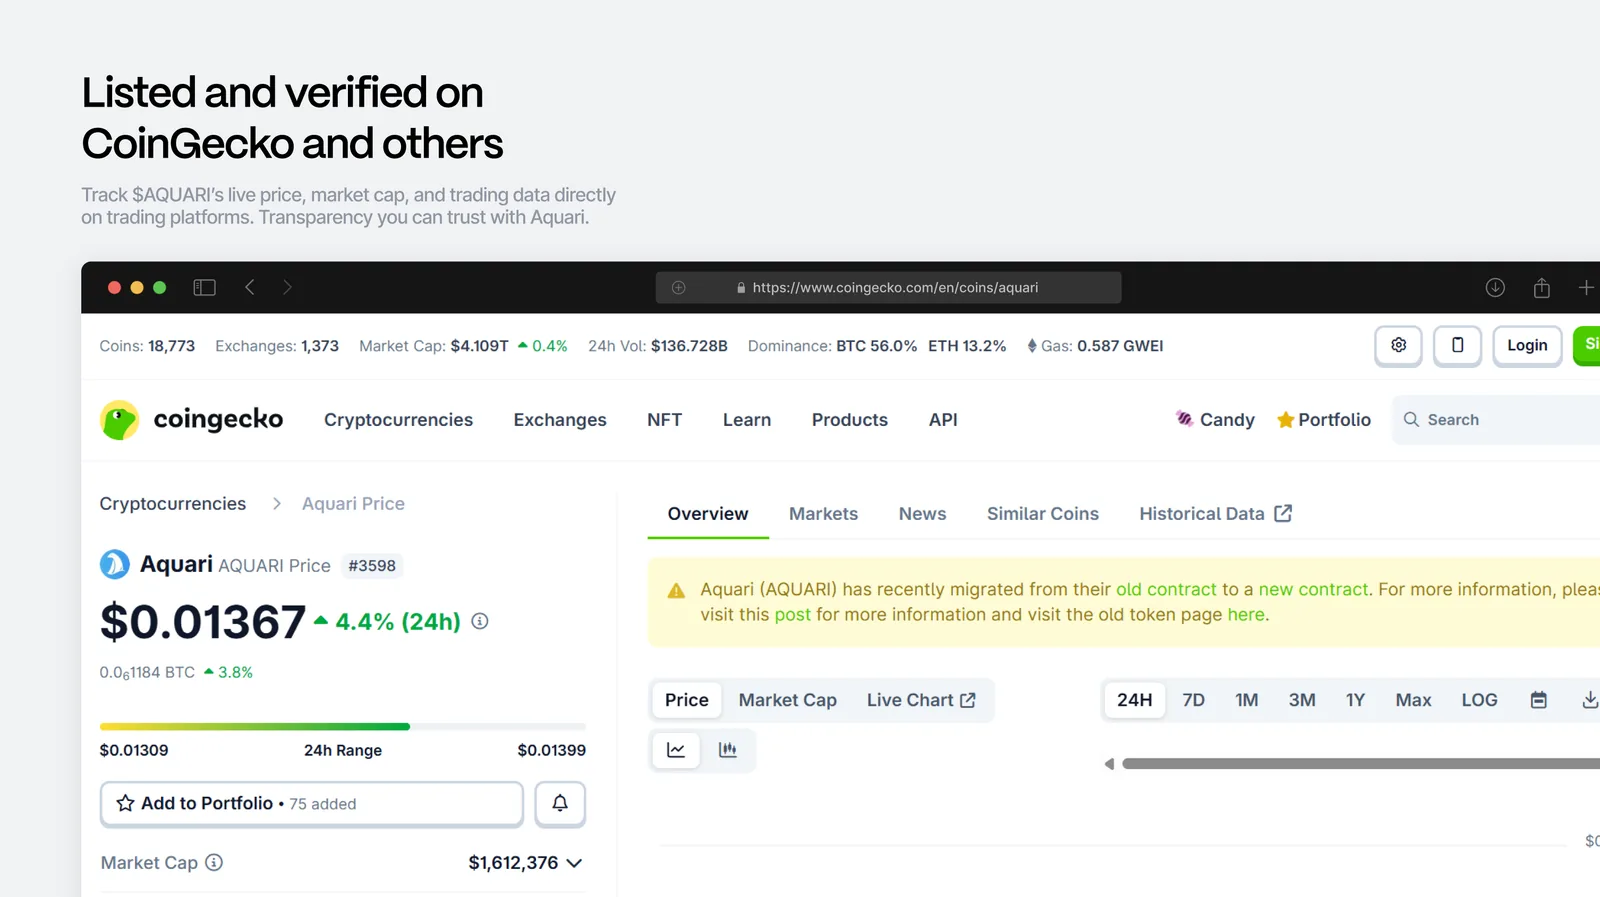1600x897 pixels.
Task: Click the chart range scrollbar
Action: (x=1360, y=764)
